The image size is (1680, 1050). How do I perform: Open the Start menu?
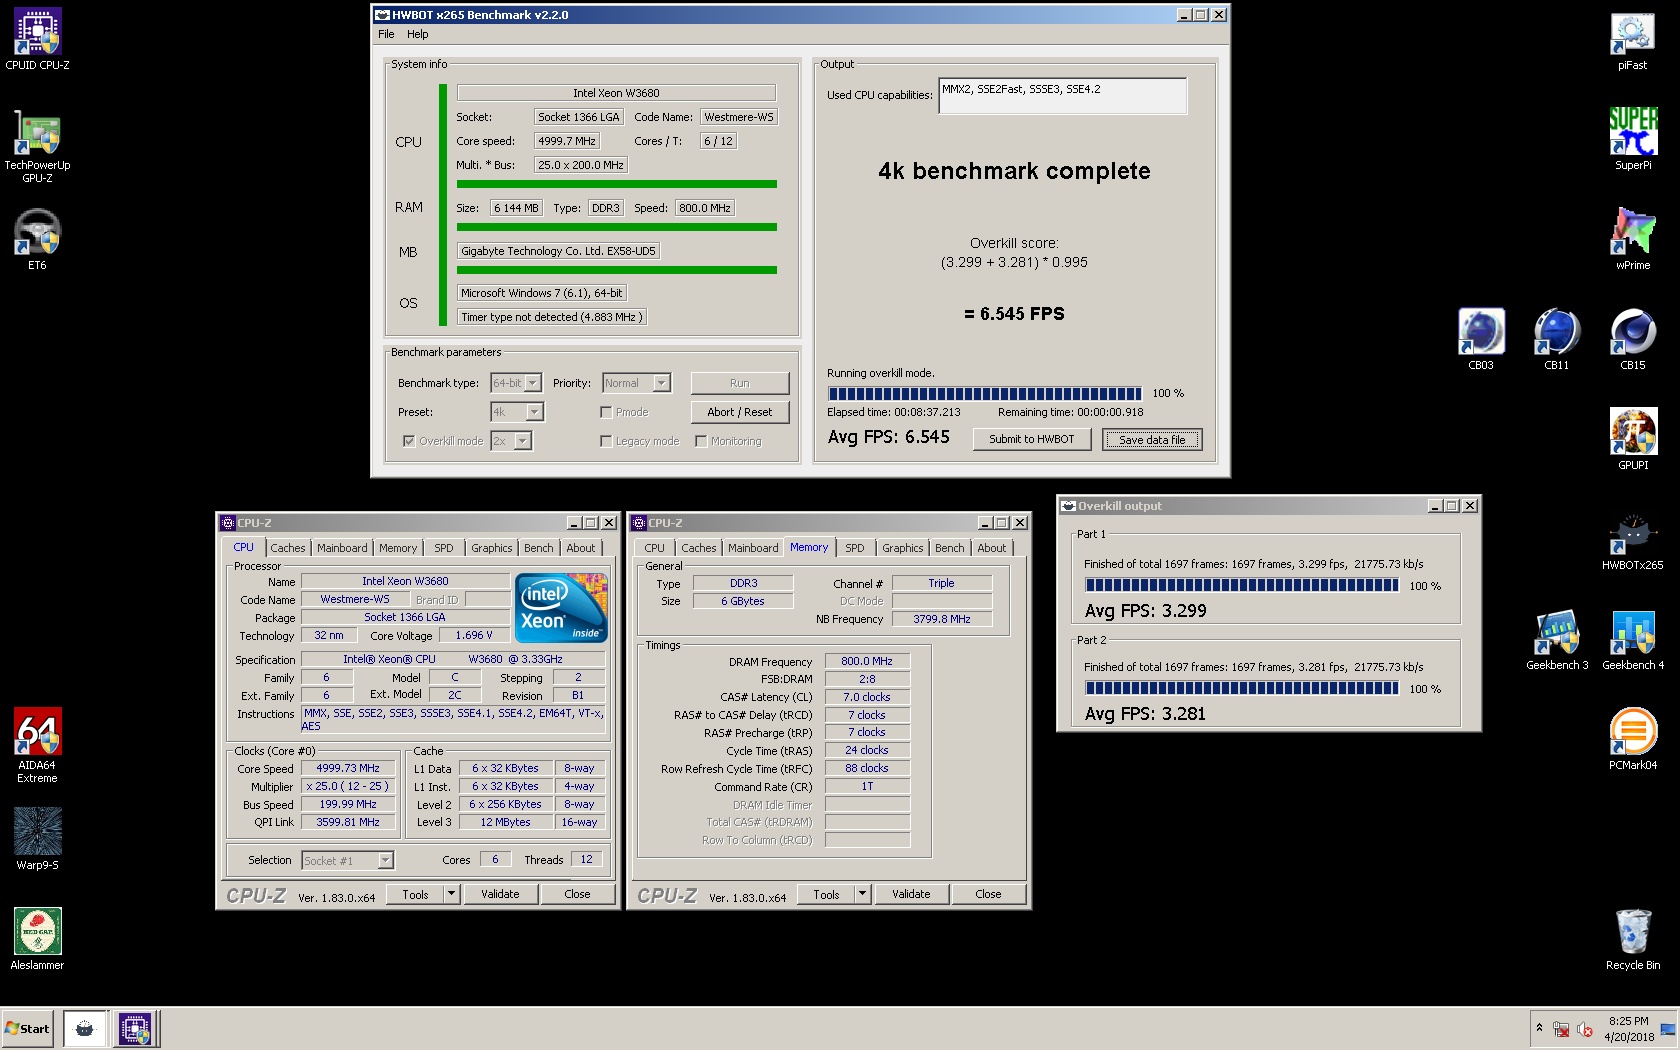click(27, 1028)
